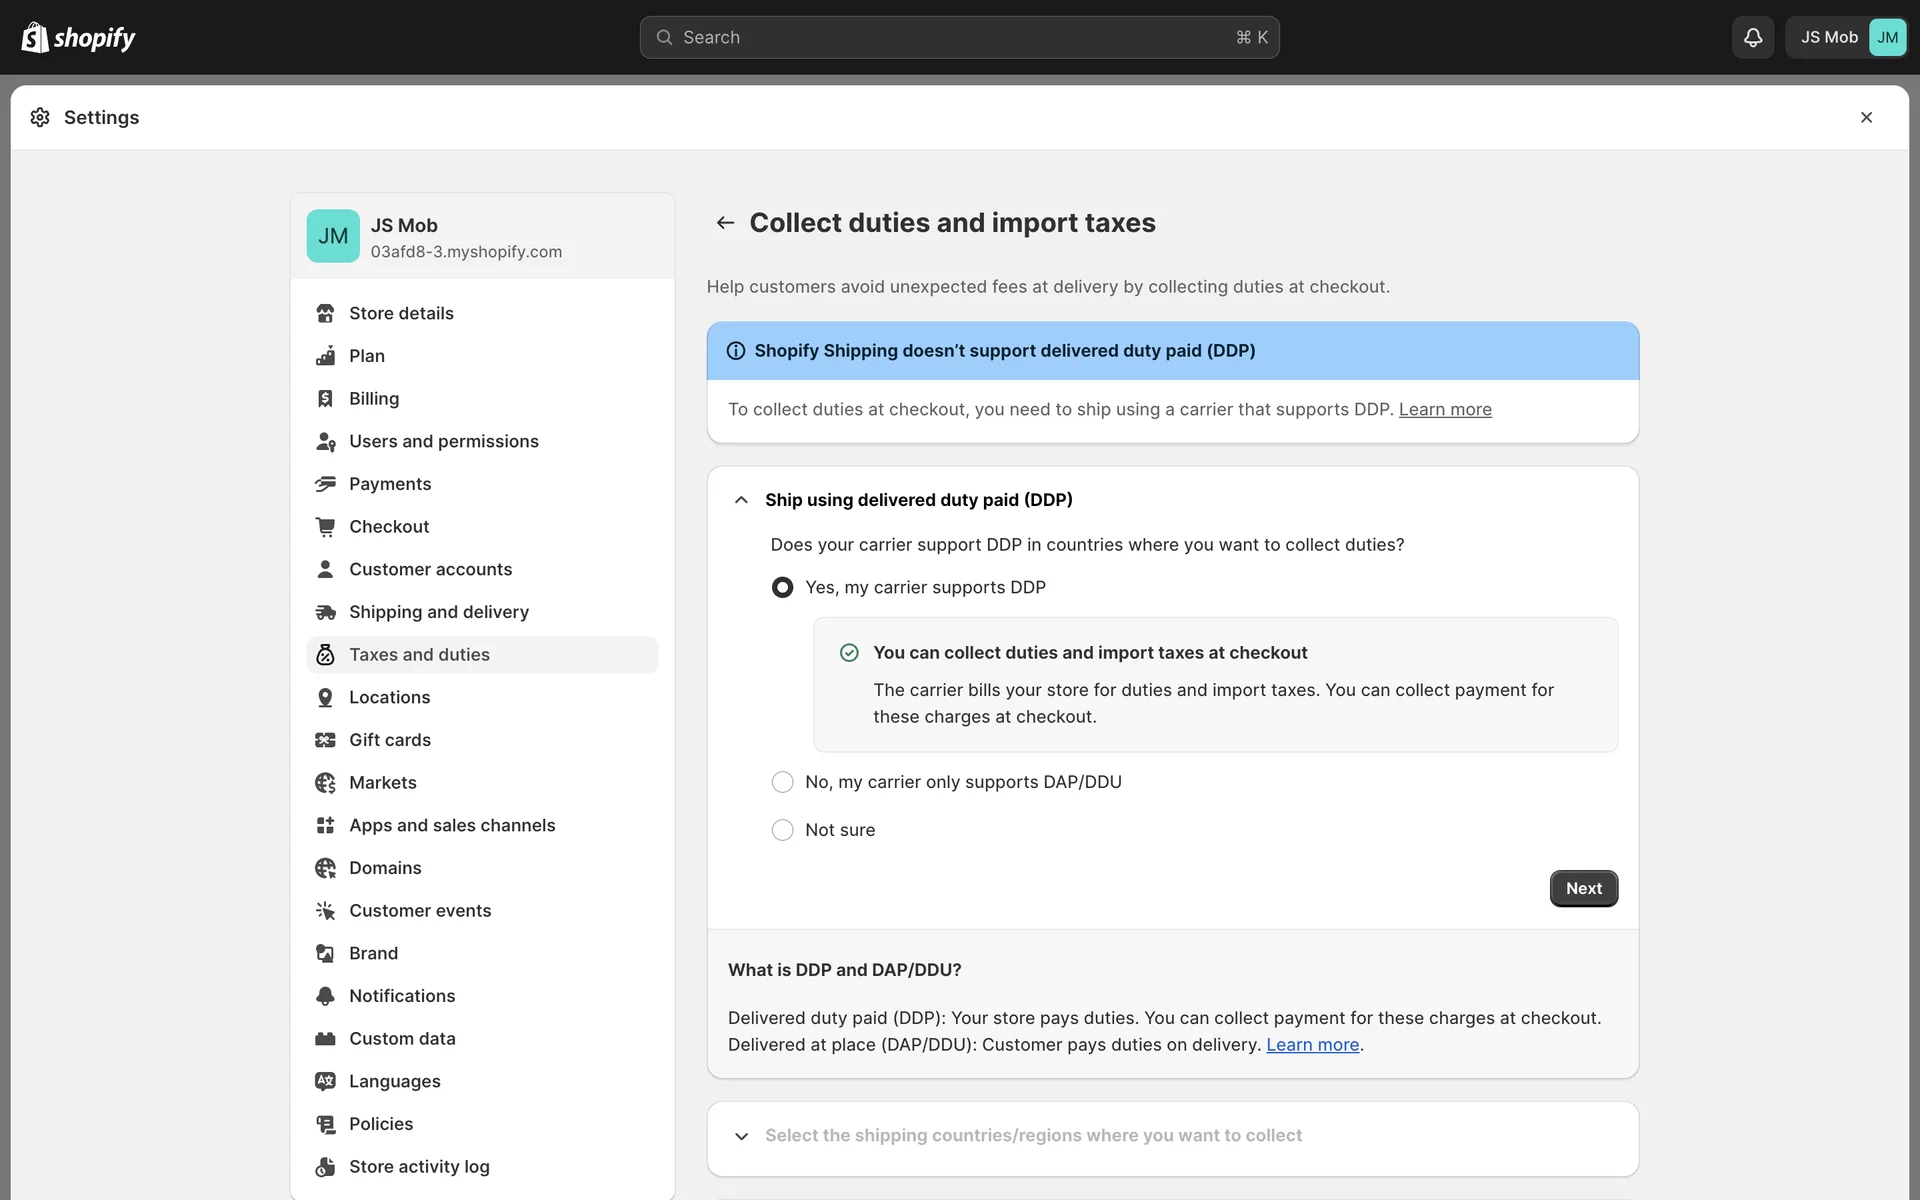This screenshot has height=1200, width=1920.
Task: Go back using the arrow icon
Action: point(725,222)
